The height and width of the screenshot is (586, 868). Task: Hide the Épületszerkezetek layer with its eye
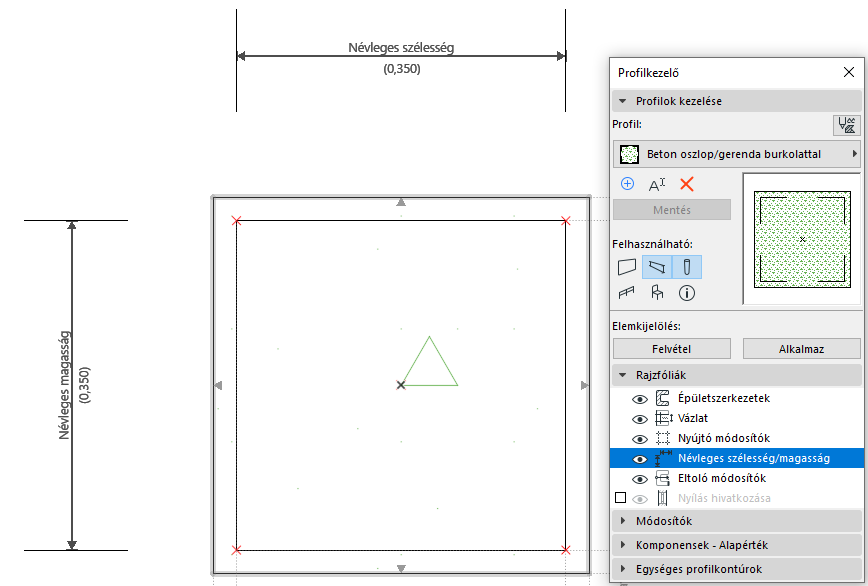(x=640, y=399)
